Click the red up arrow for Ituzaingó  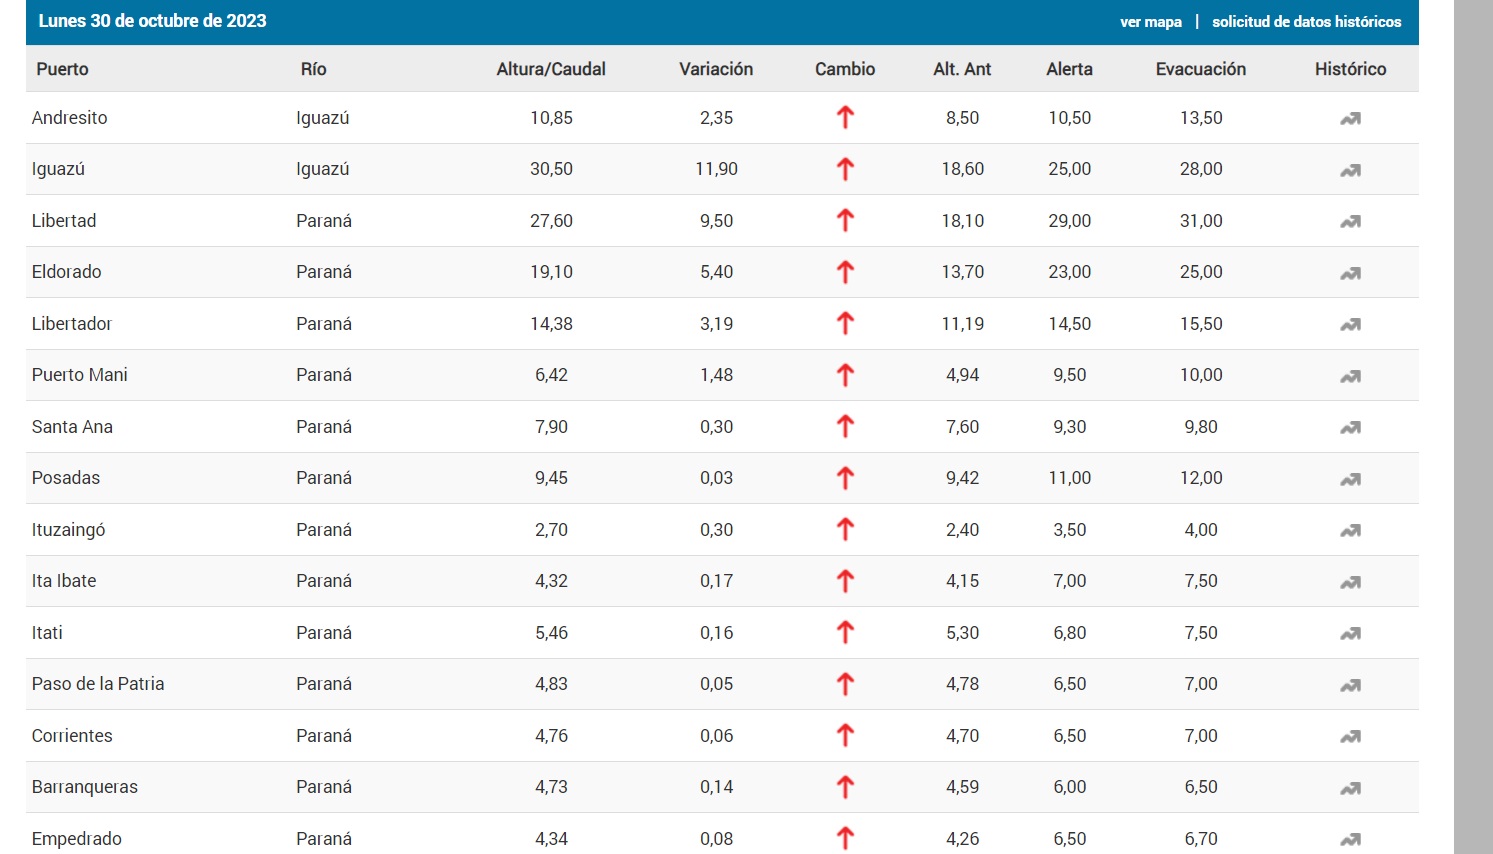coord(845,530)
